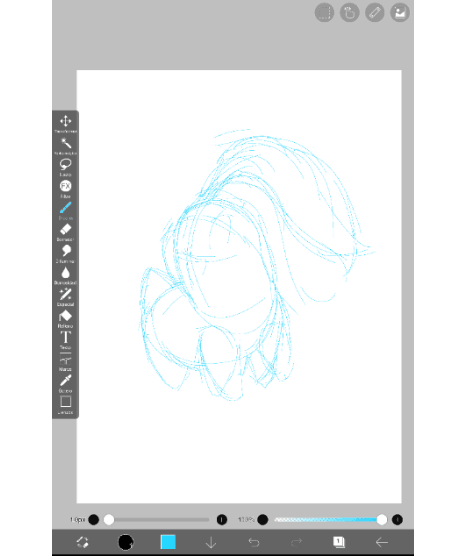The height and width of the screenshot is (556, 466).
Task: Choose the Marco frame divider tool
Action: [66, 362]
